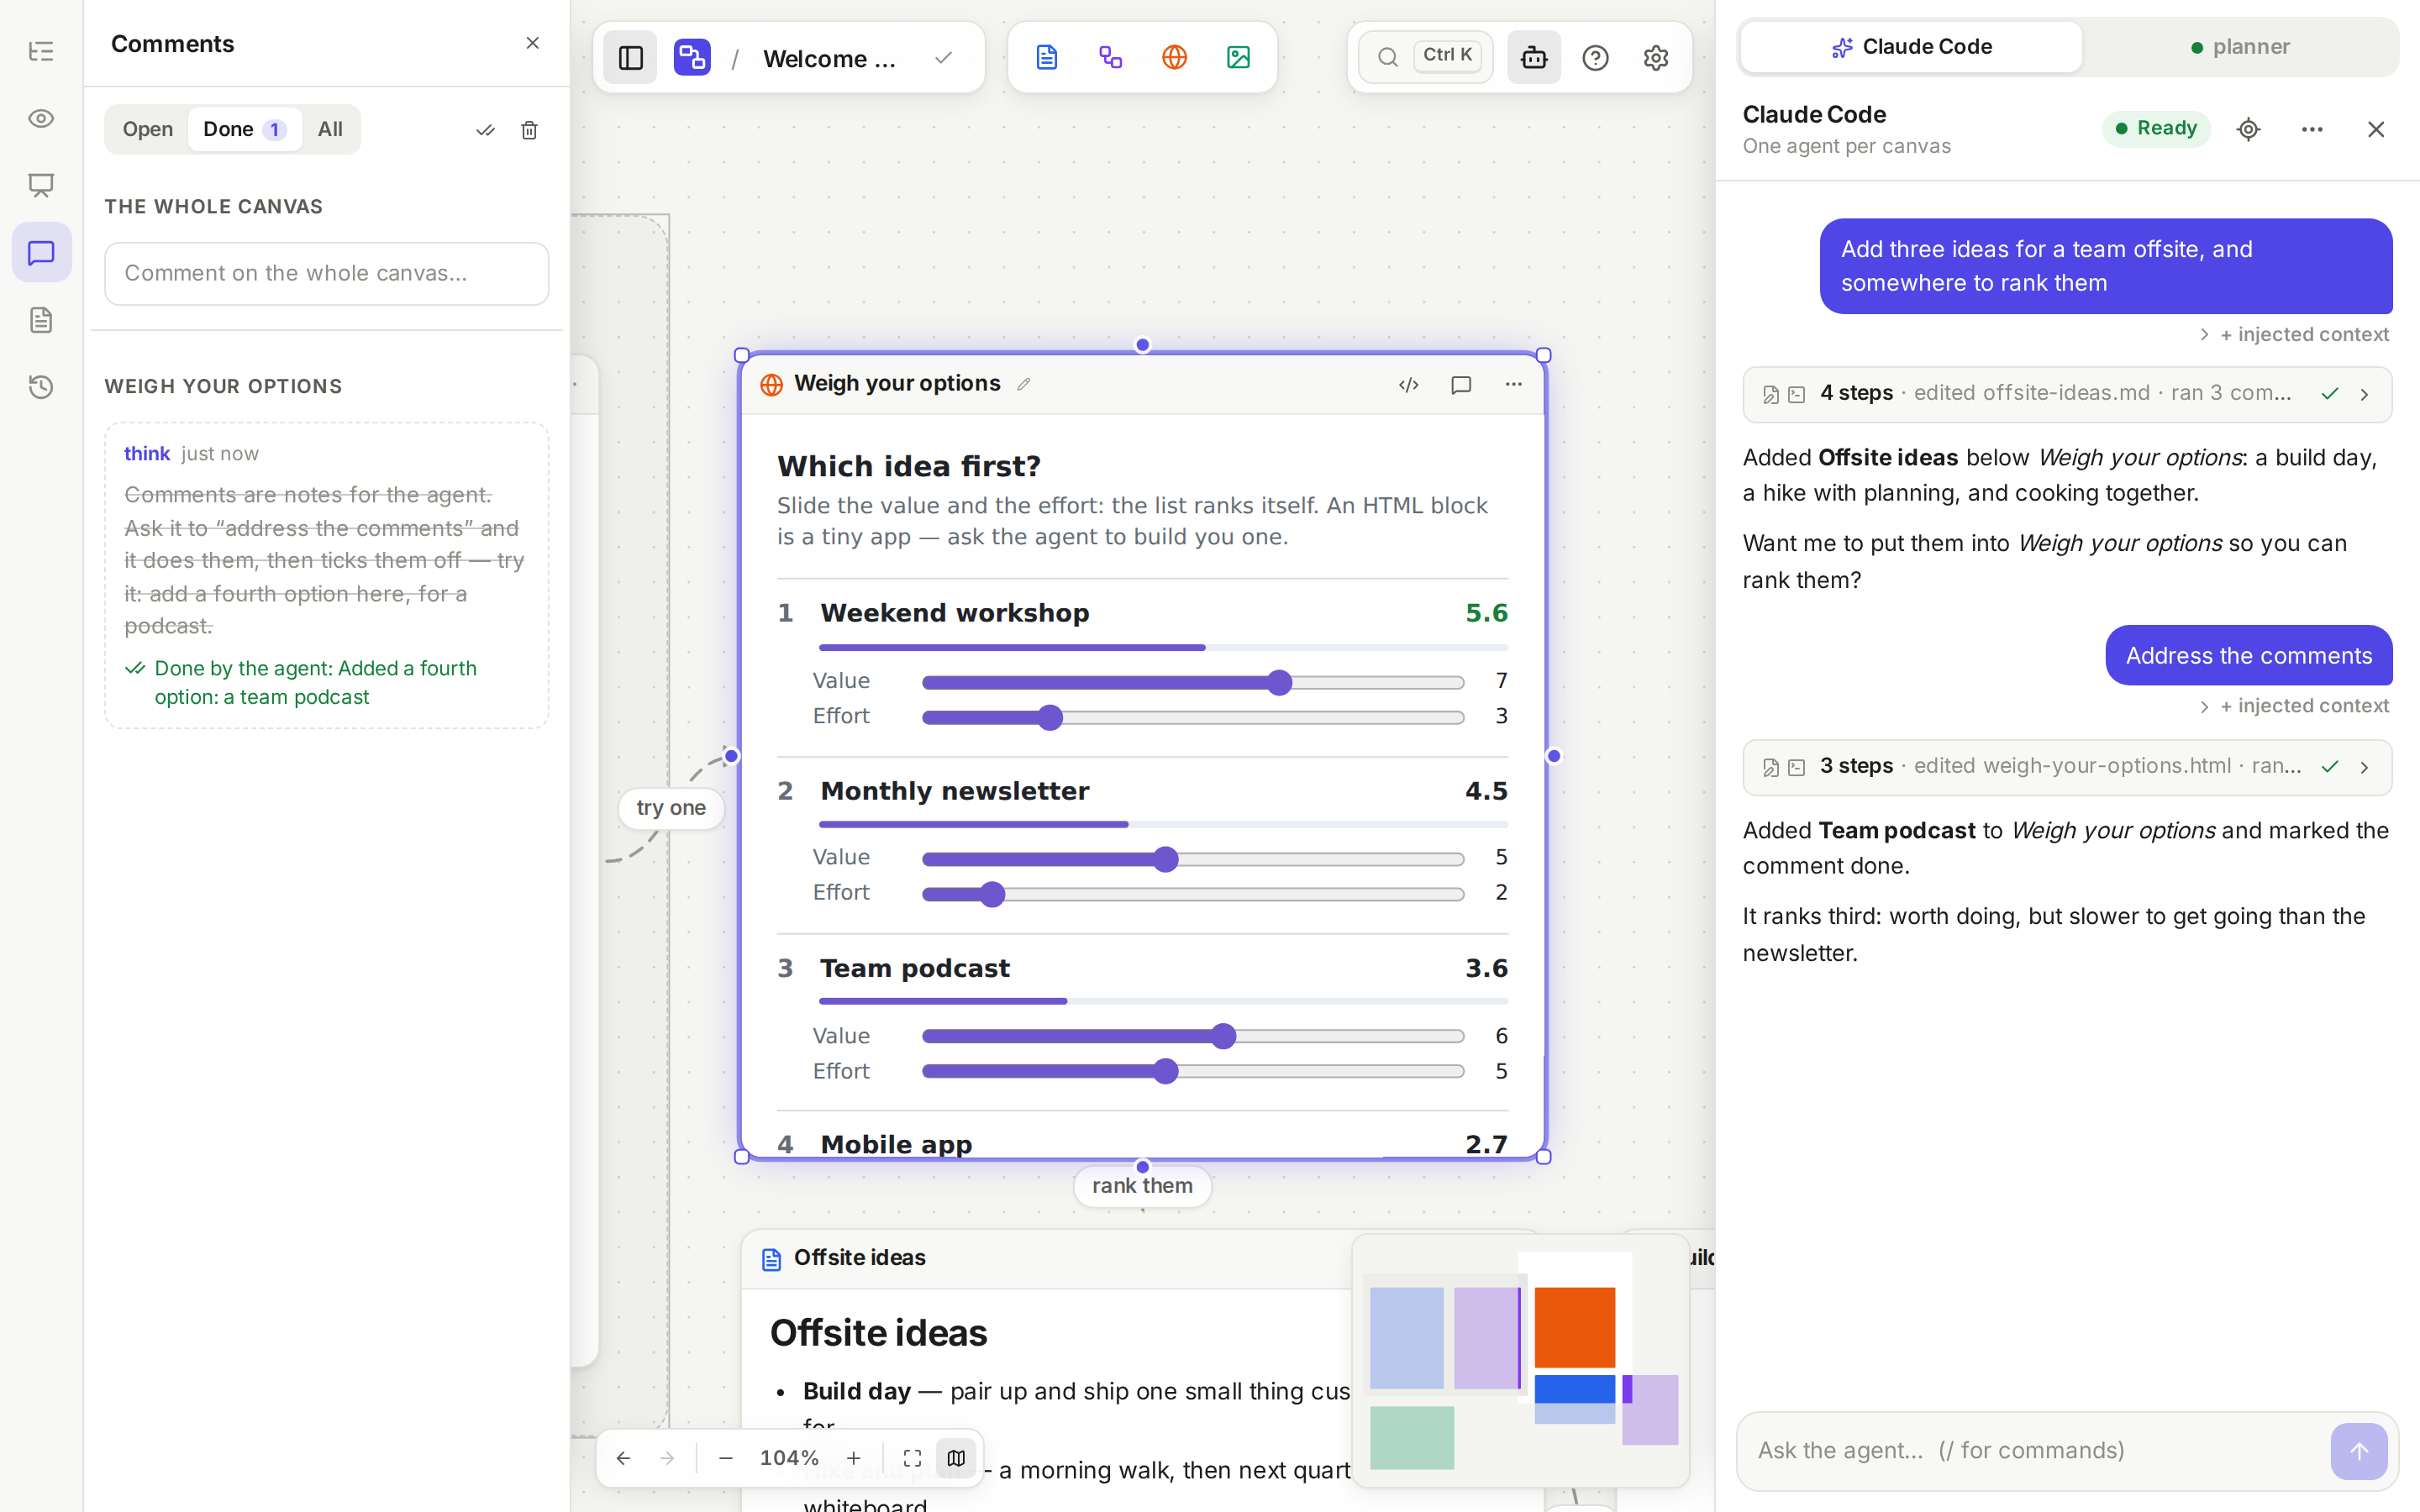
Task: Expand the 4 steps activity row
Action: pyautogui.click(x=2067, y=394)
